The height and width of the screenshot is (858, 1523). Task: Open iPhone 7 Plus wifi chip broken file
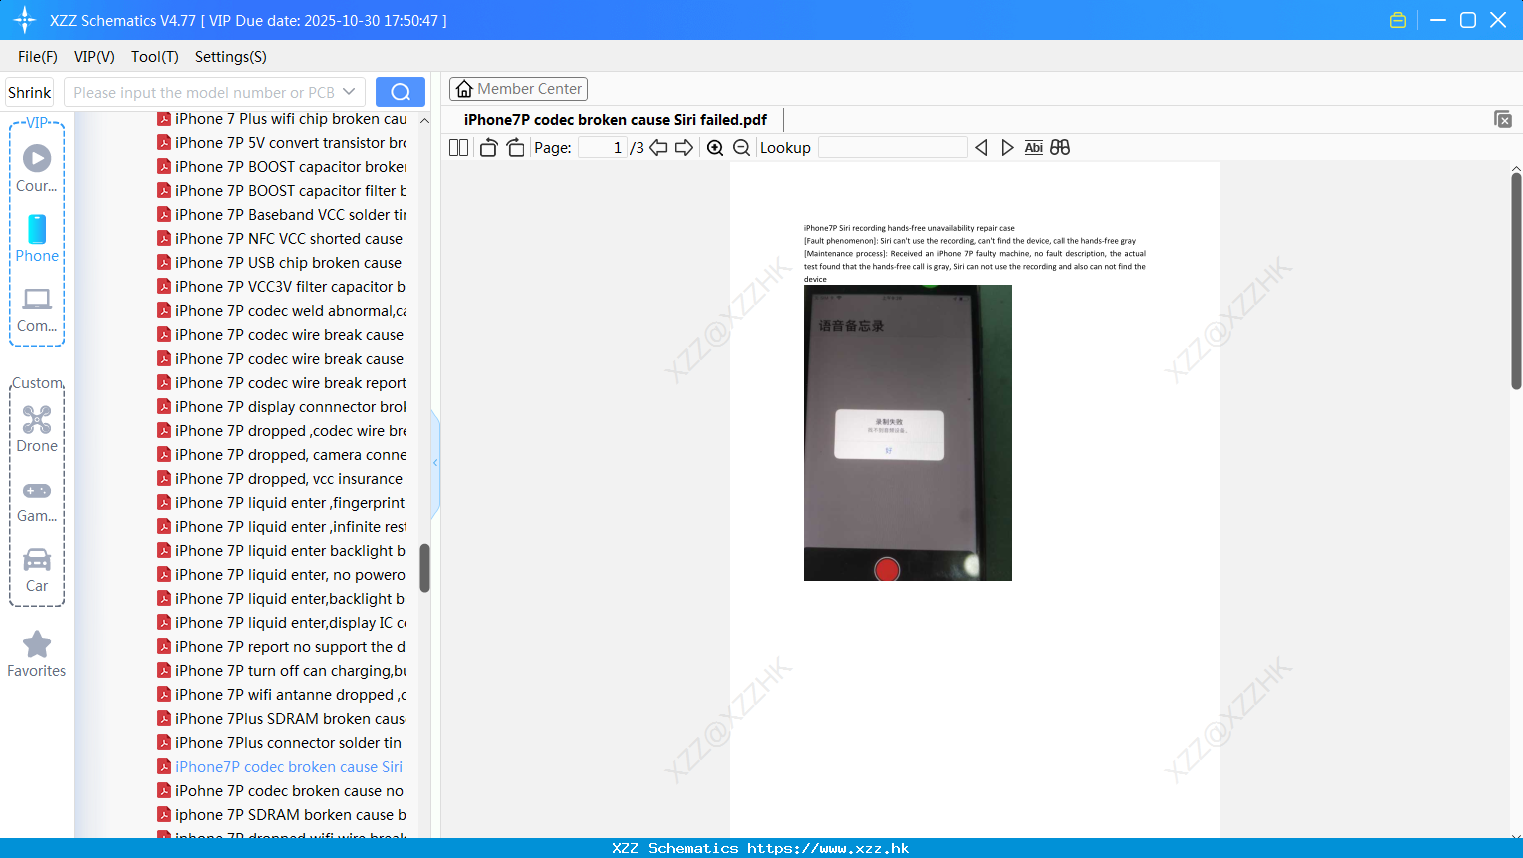pyautogui.click(x=282, y=119)
